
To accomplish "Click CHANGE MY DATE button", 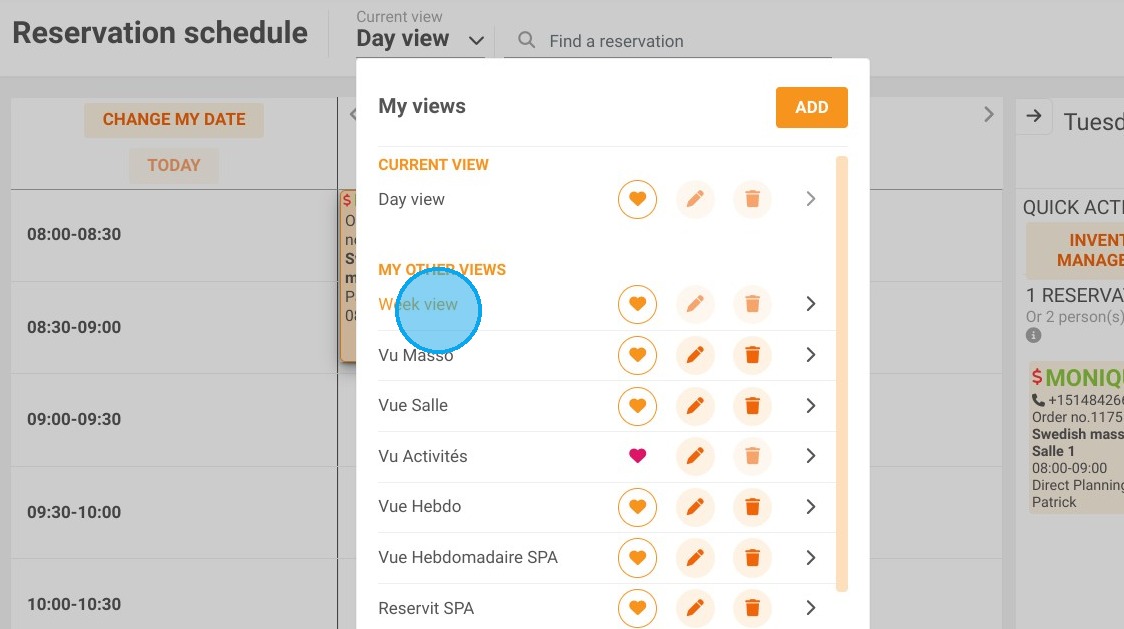I will click(x=174, y=120).
